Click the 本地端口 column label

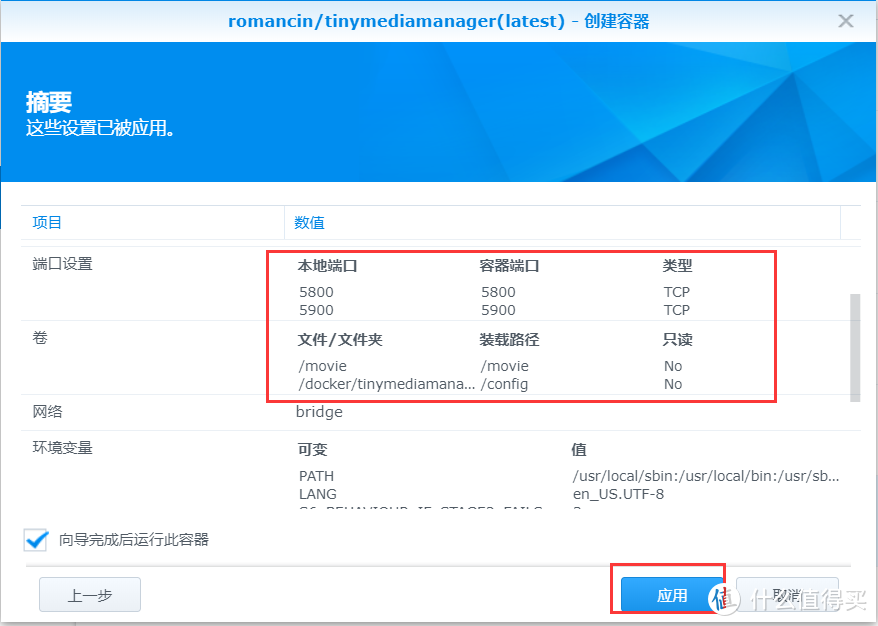point(328,265)
